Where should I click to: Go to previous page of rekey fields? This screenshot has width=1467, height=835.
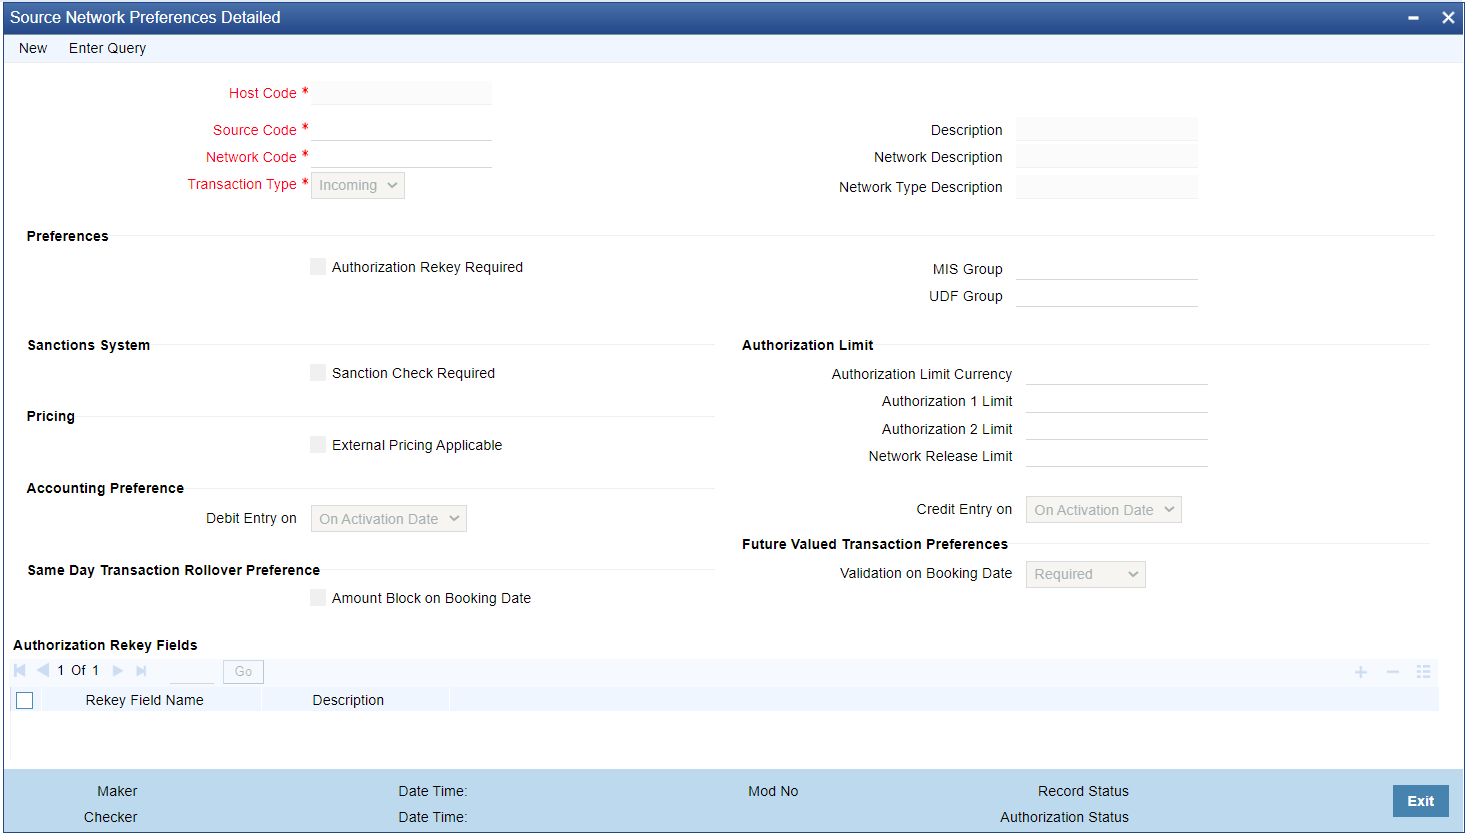pyautogui.click(x=43, y=671)
